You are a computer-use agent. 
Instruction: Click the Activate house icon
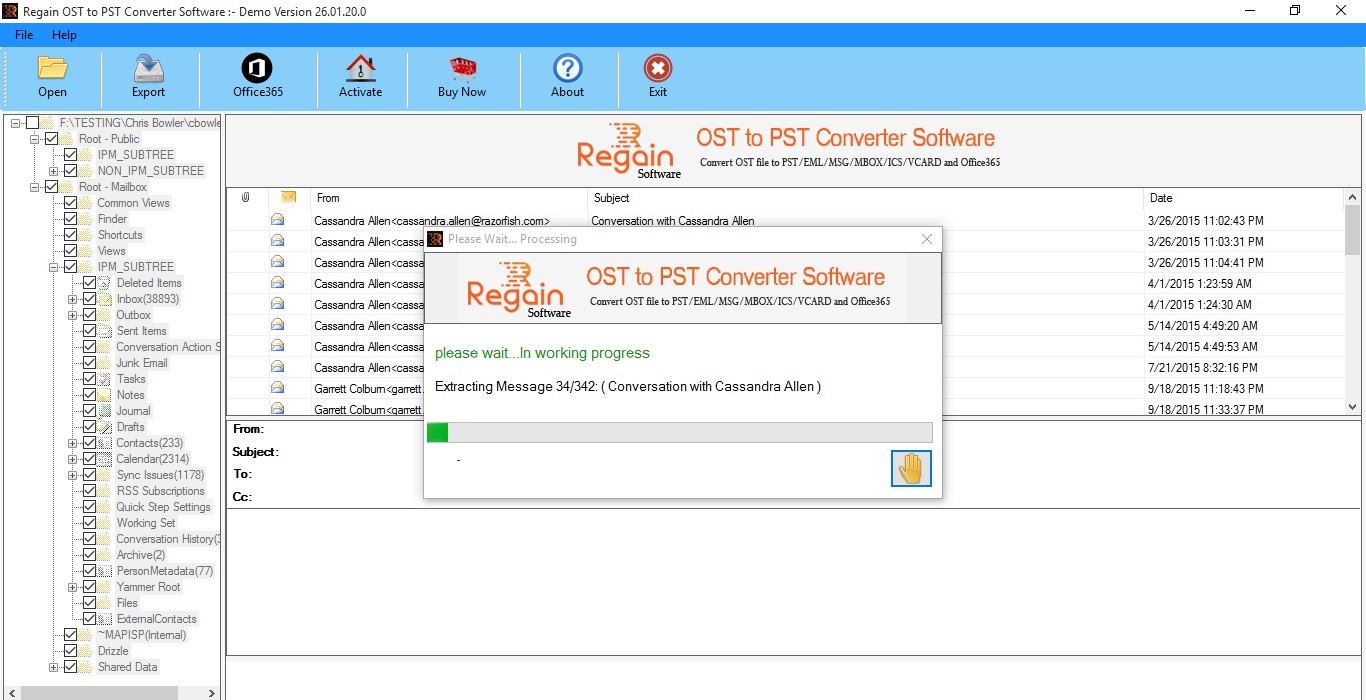[360, 68]
